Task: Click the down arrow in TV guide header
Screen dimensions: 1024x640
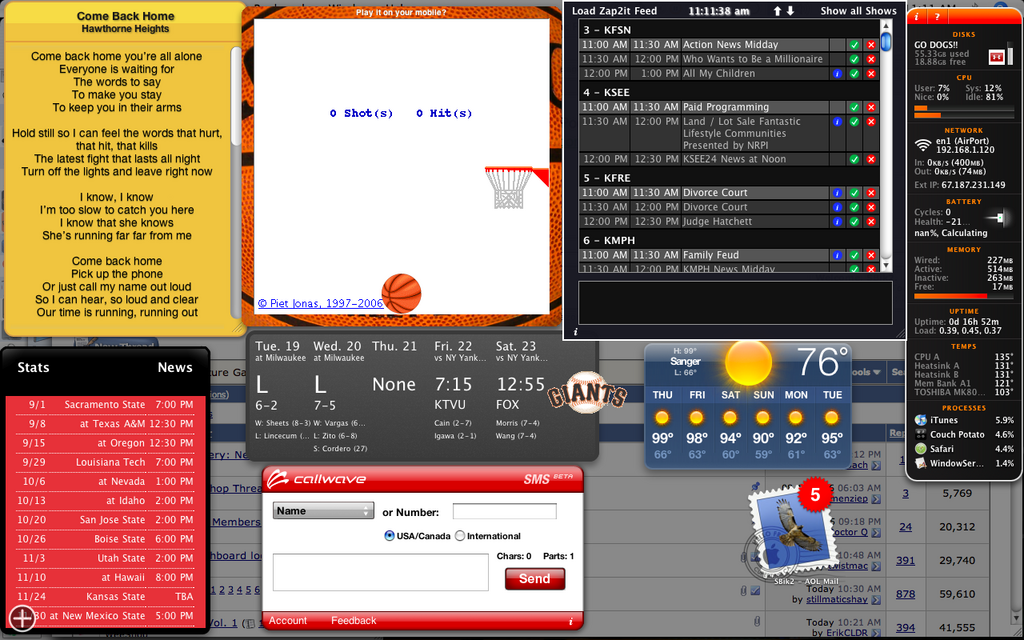Action: point(790,11)
